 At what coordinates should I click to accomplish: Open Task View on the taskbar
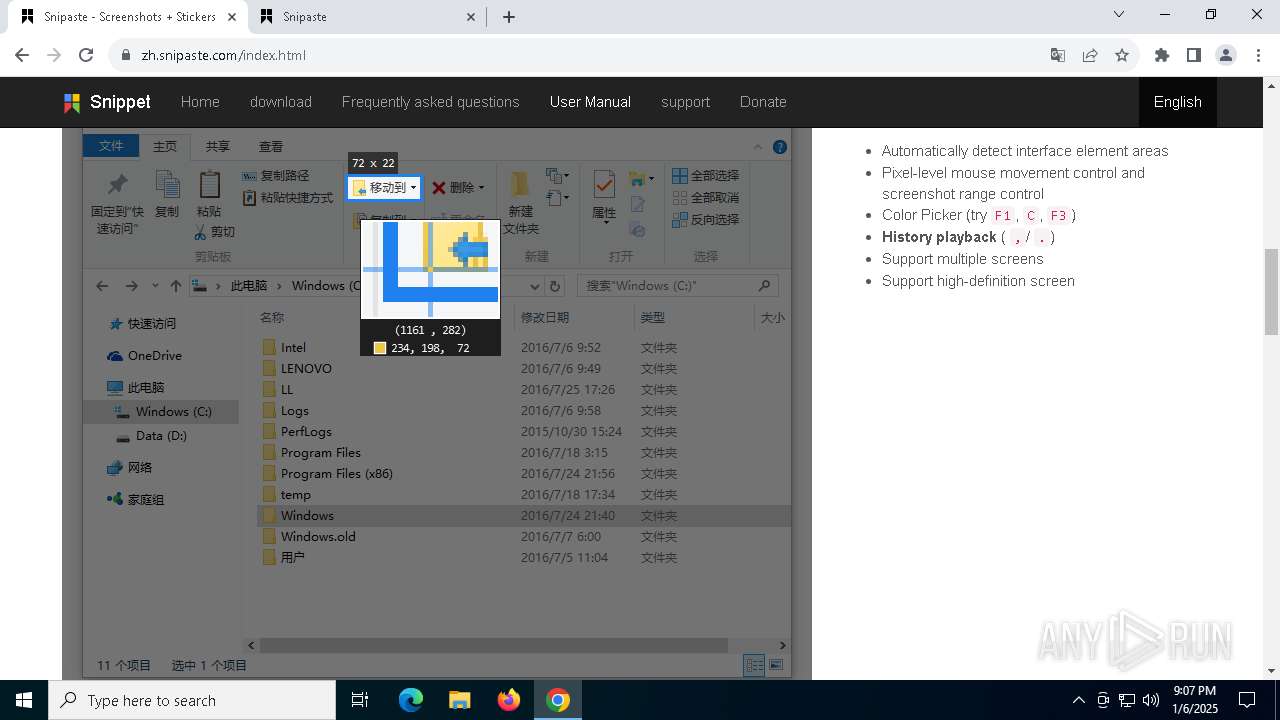pyautogui.click(x=360, y=700)
